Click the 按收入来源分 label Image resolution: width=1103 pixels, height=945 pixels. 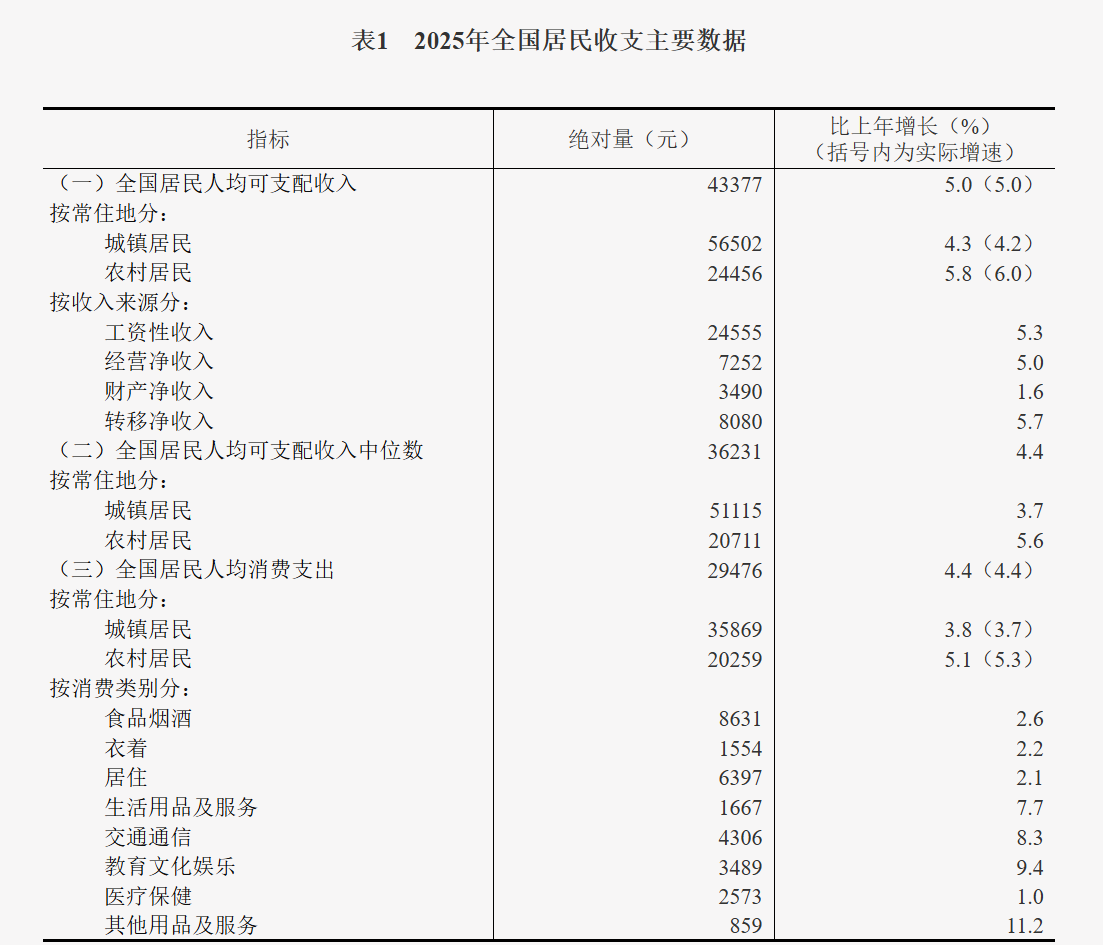(120, 303)
